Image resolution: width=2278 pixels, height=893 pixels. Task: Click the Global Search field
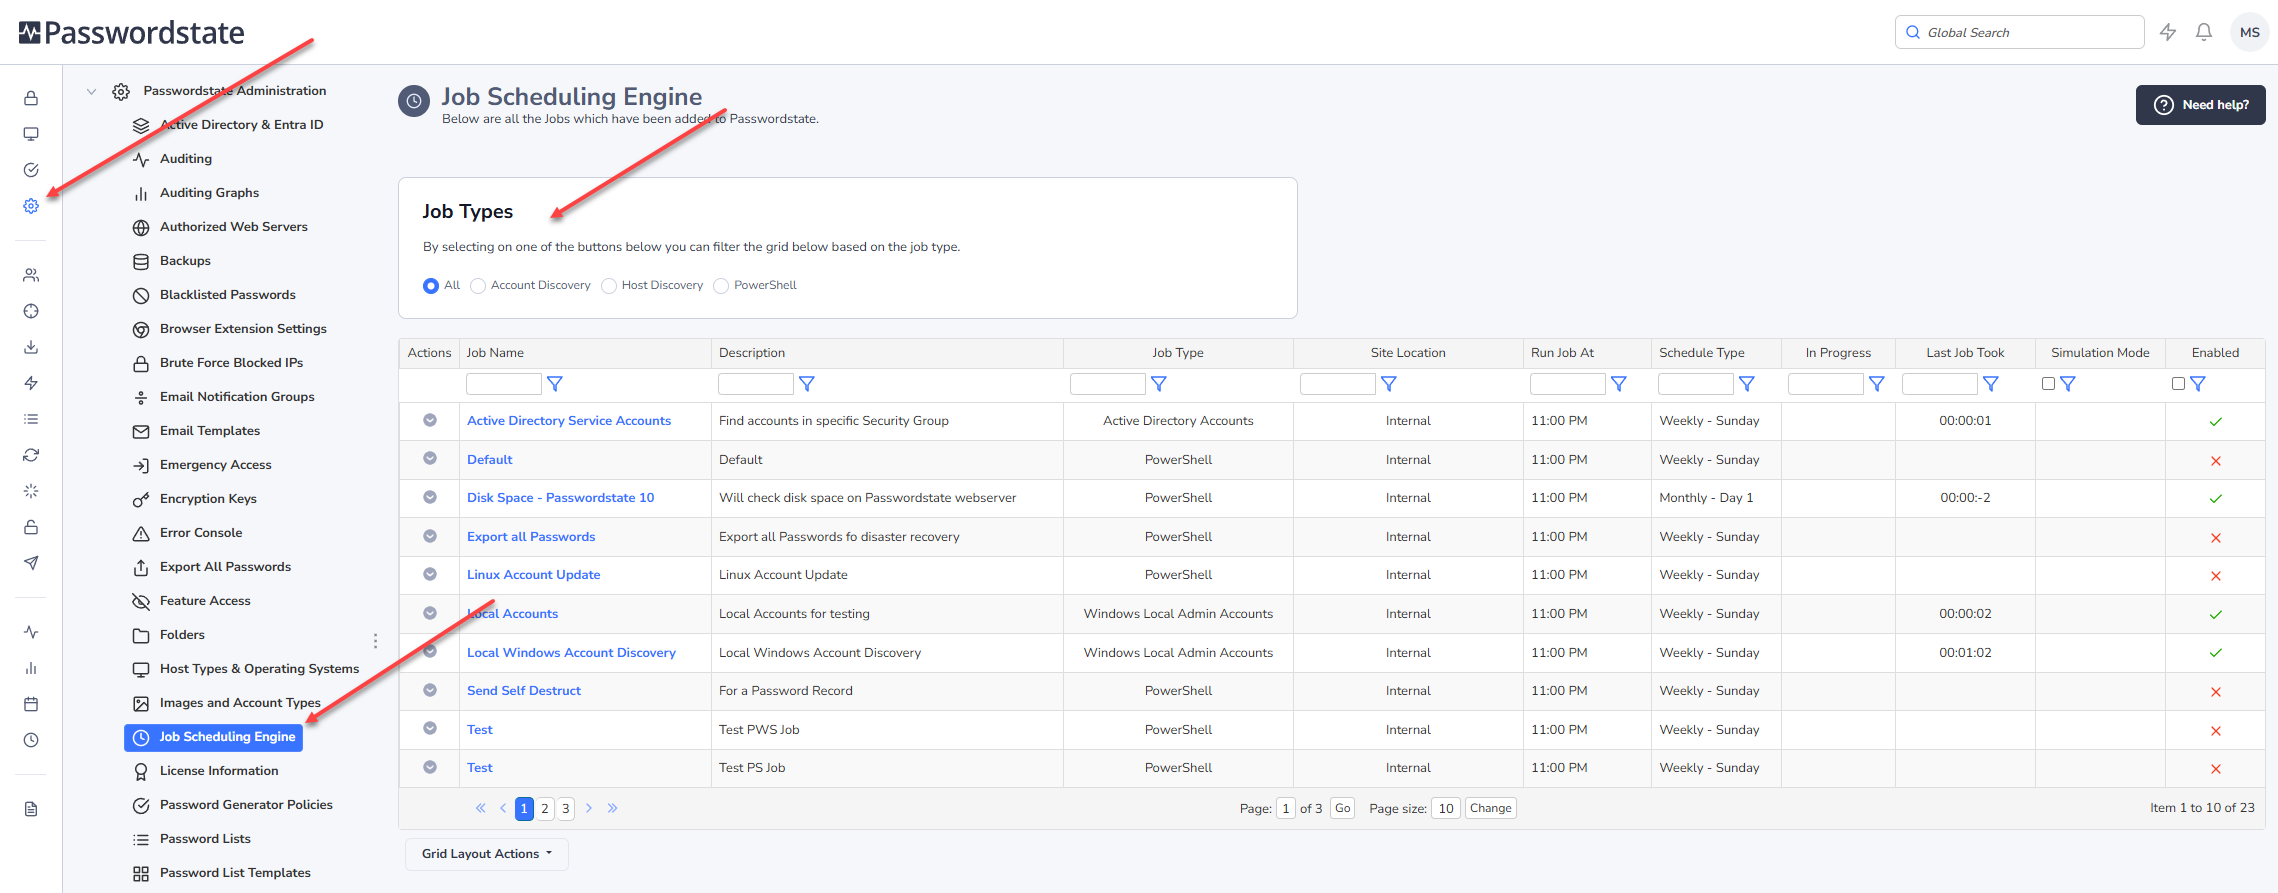(2019, 32)
